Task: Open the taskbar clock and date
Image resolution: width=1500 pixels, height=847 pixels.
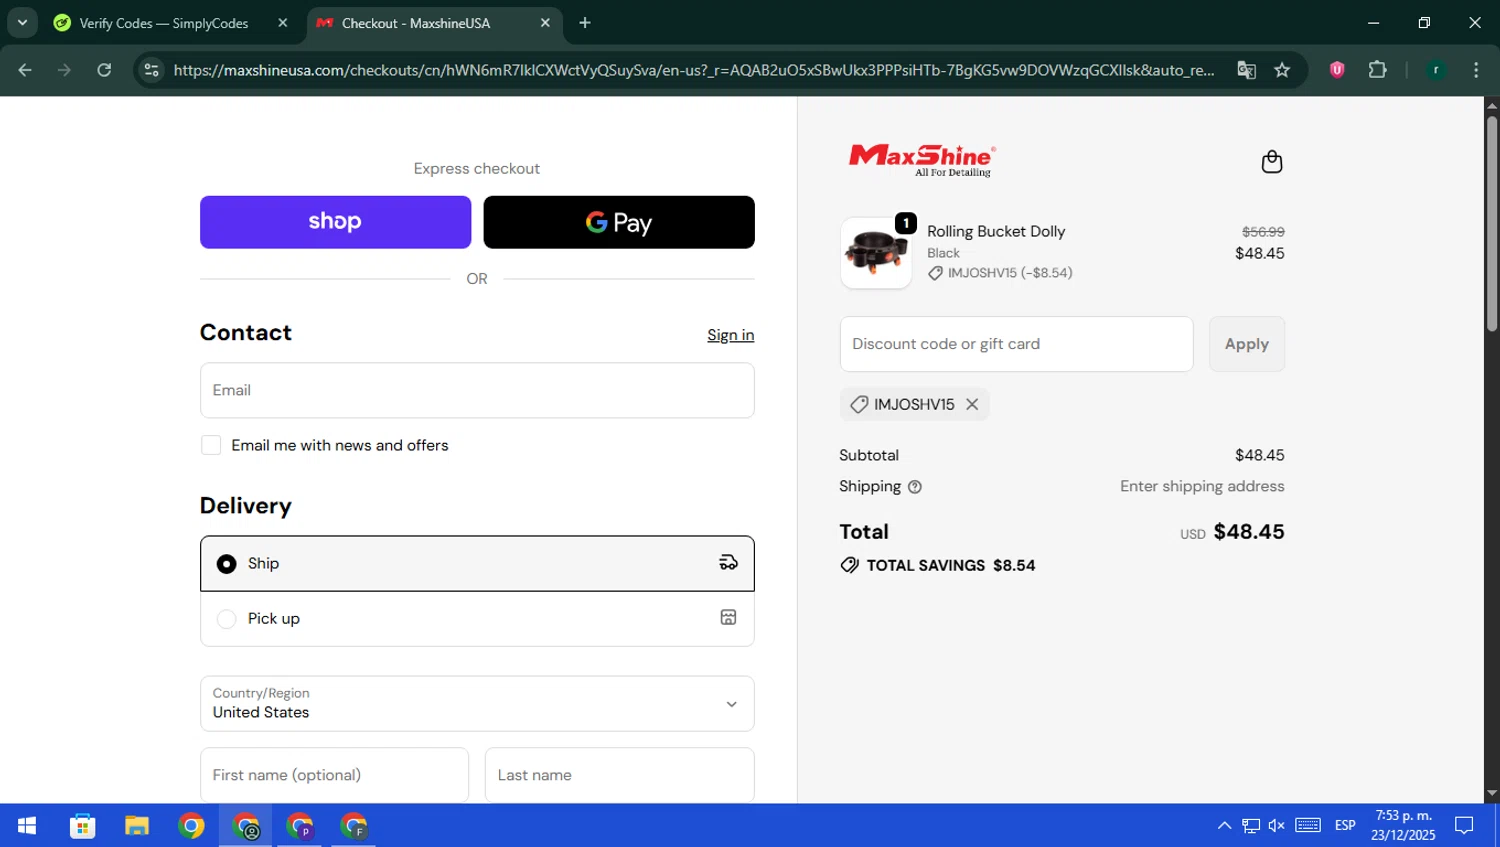Action: pyautogui.click(x=1403, y=826)
